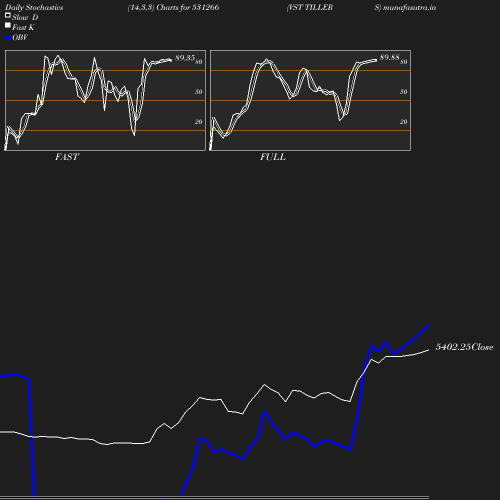Click inside the FAST stochastic chart panel
This screenshot has height=500, width=500.
point(105,100)
